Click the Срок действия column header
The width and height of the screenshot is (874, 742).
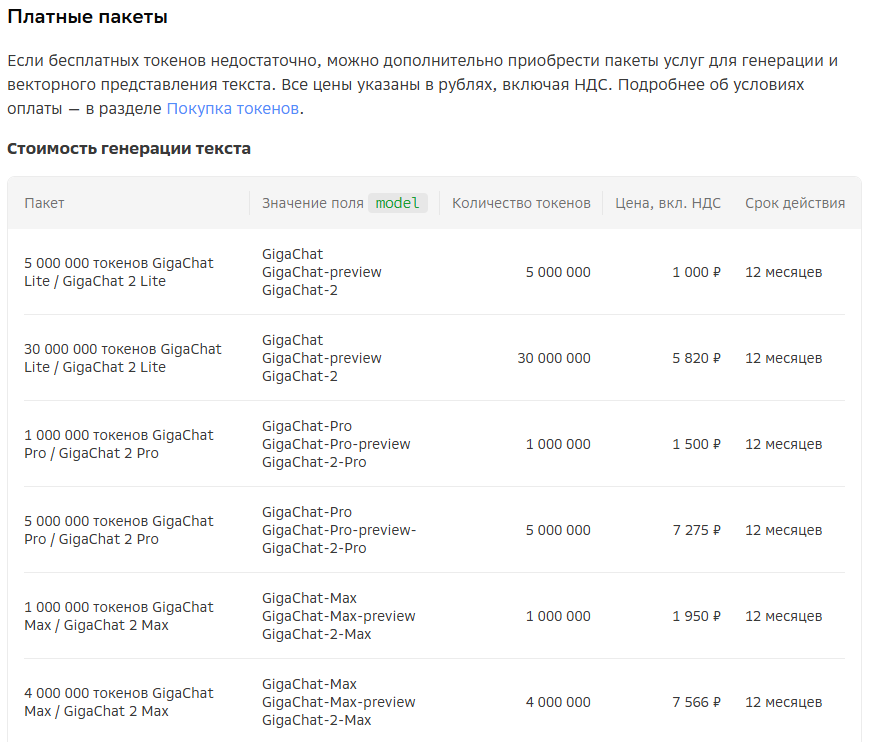point(795,203)
